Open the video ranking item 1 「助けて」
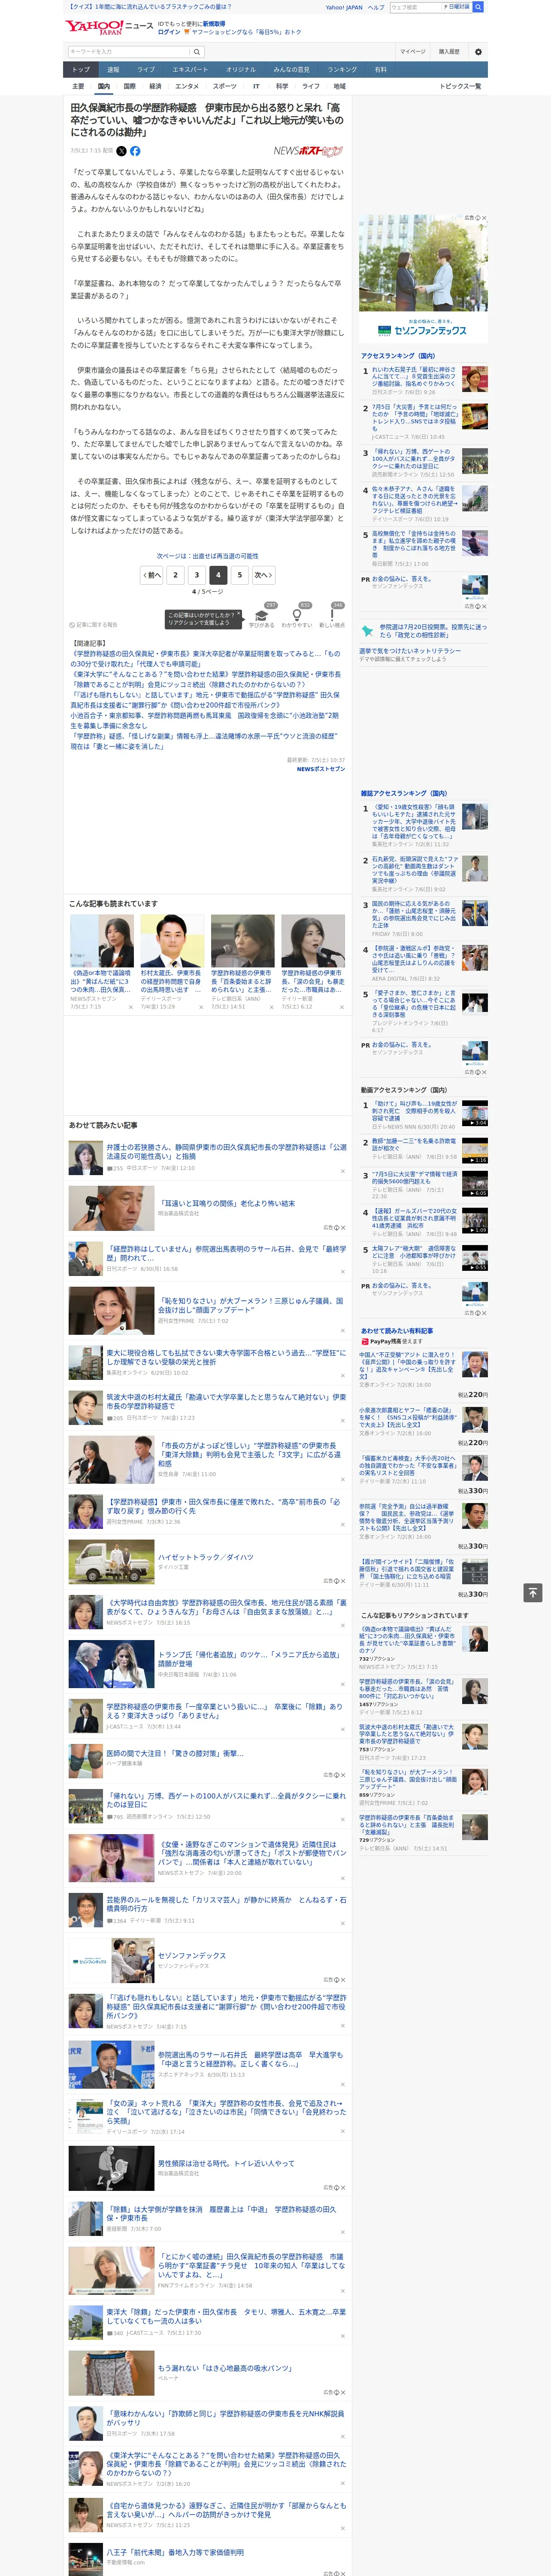This screenshot has width=551, height=2576. point(414,1111)
